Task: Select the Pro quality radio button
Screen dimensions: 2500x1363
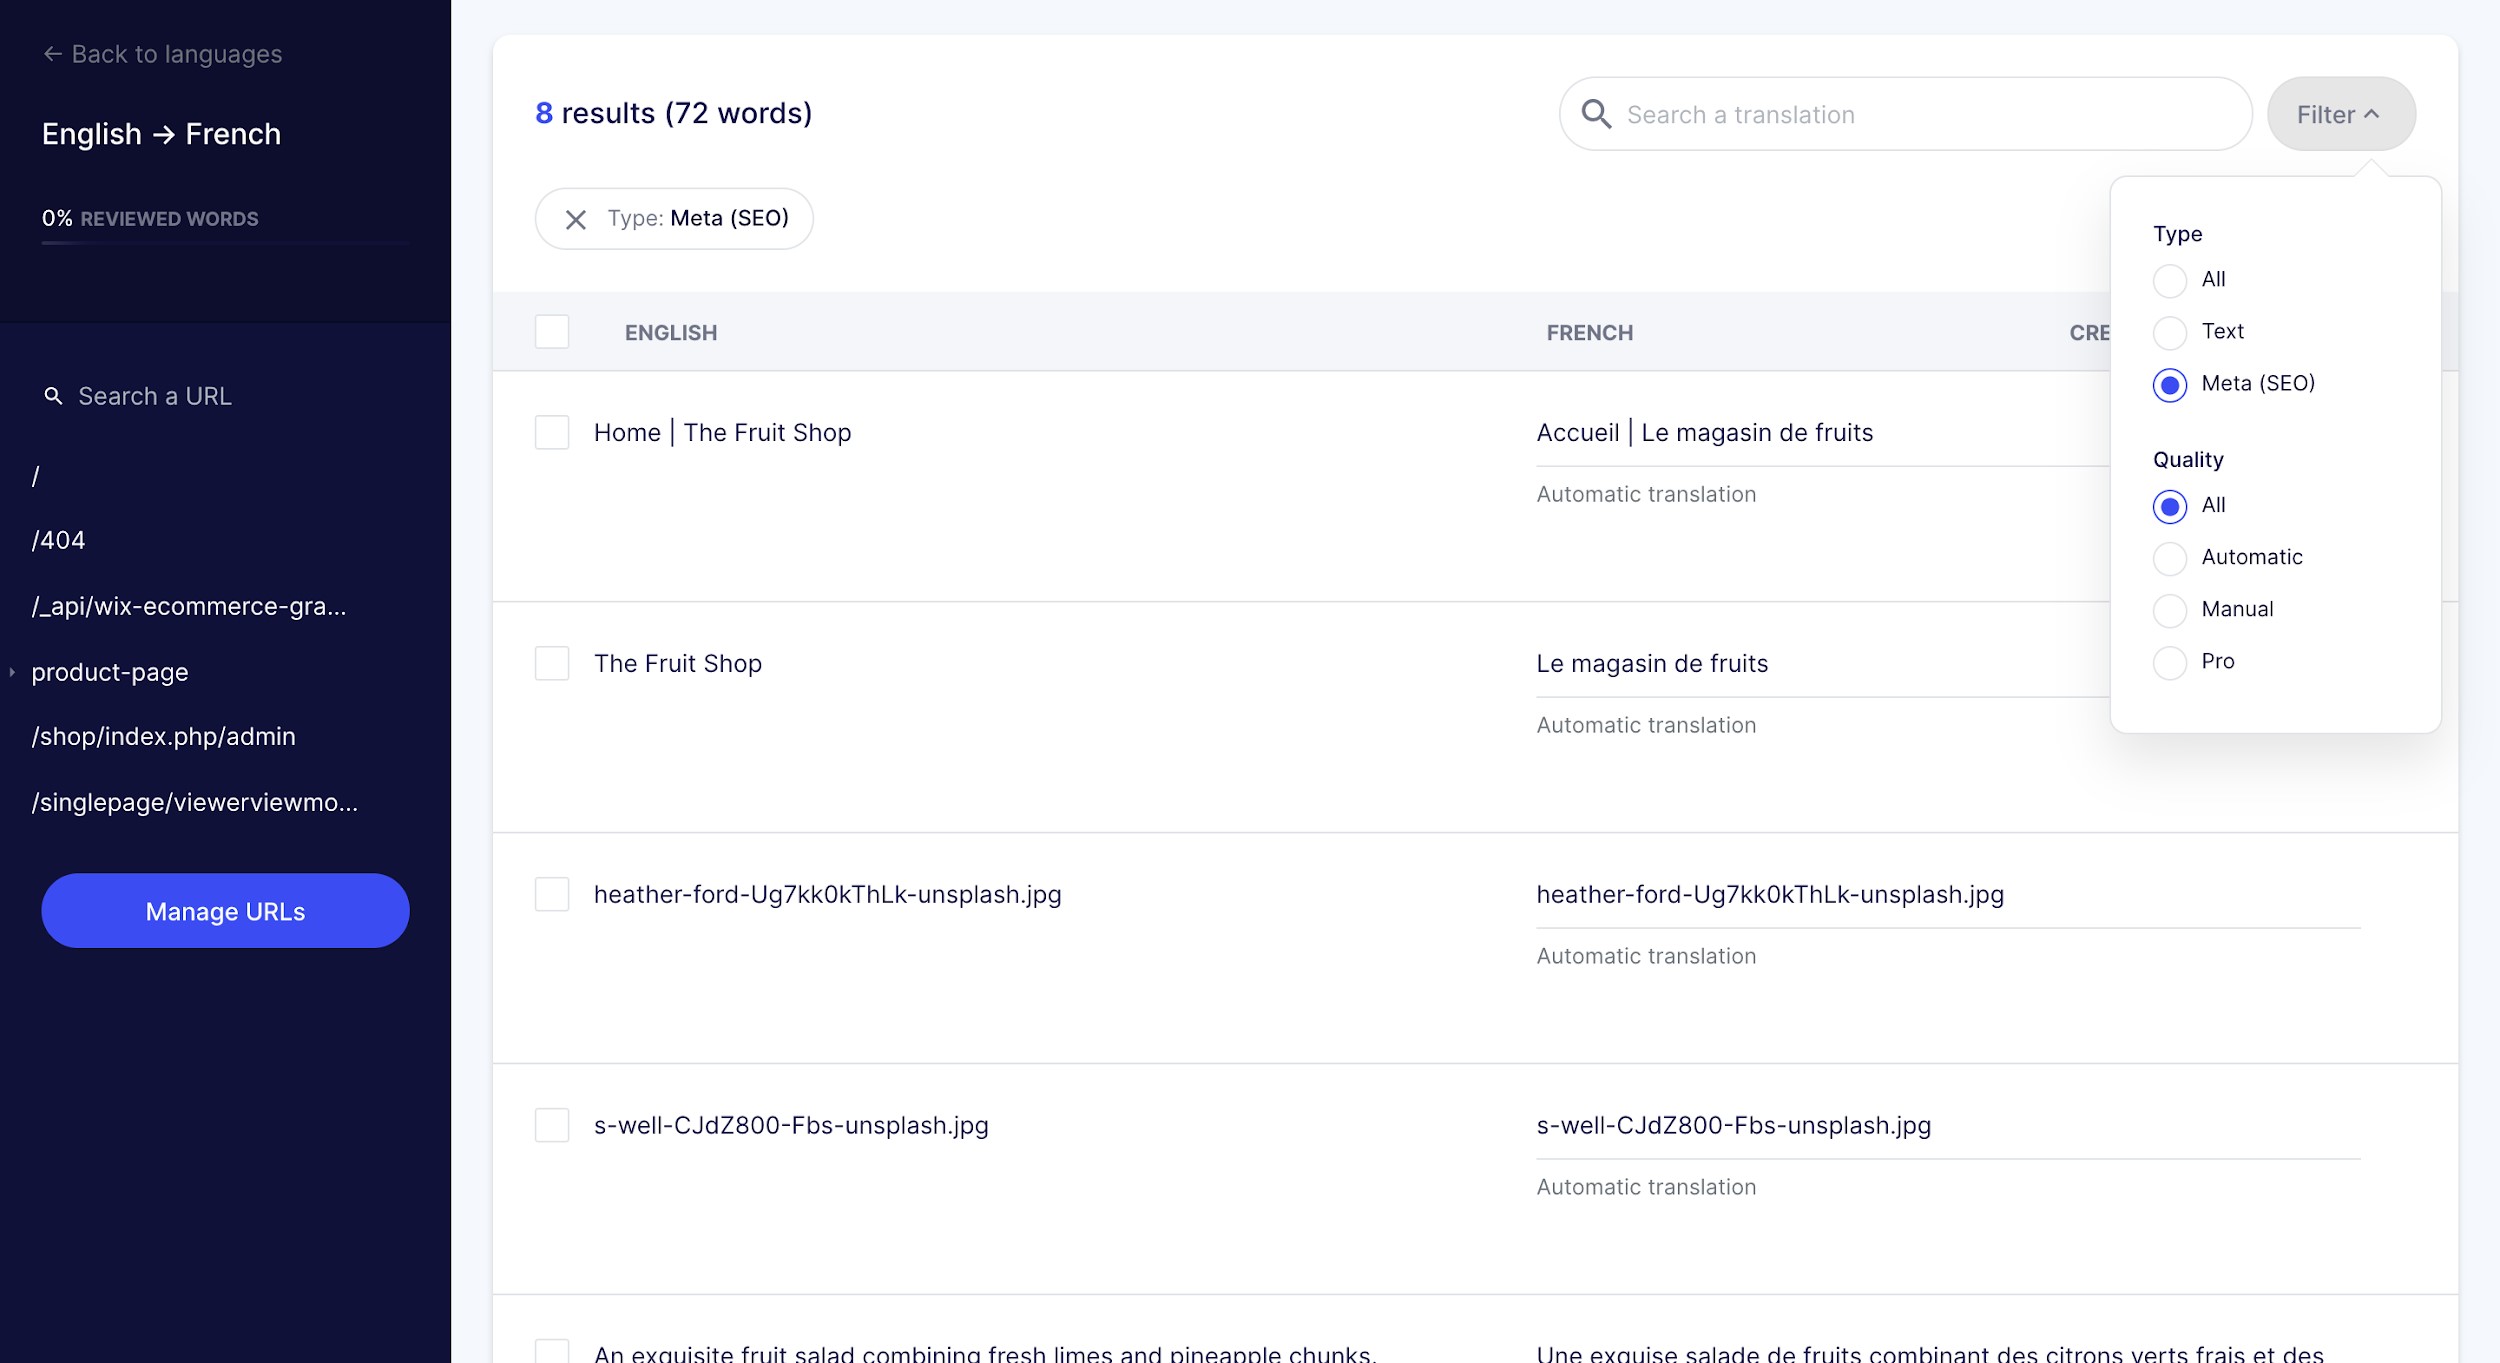Action: [x=2169, y=662]
